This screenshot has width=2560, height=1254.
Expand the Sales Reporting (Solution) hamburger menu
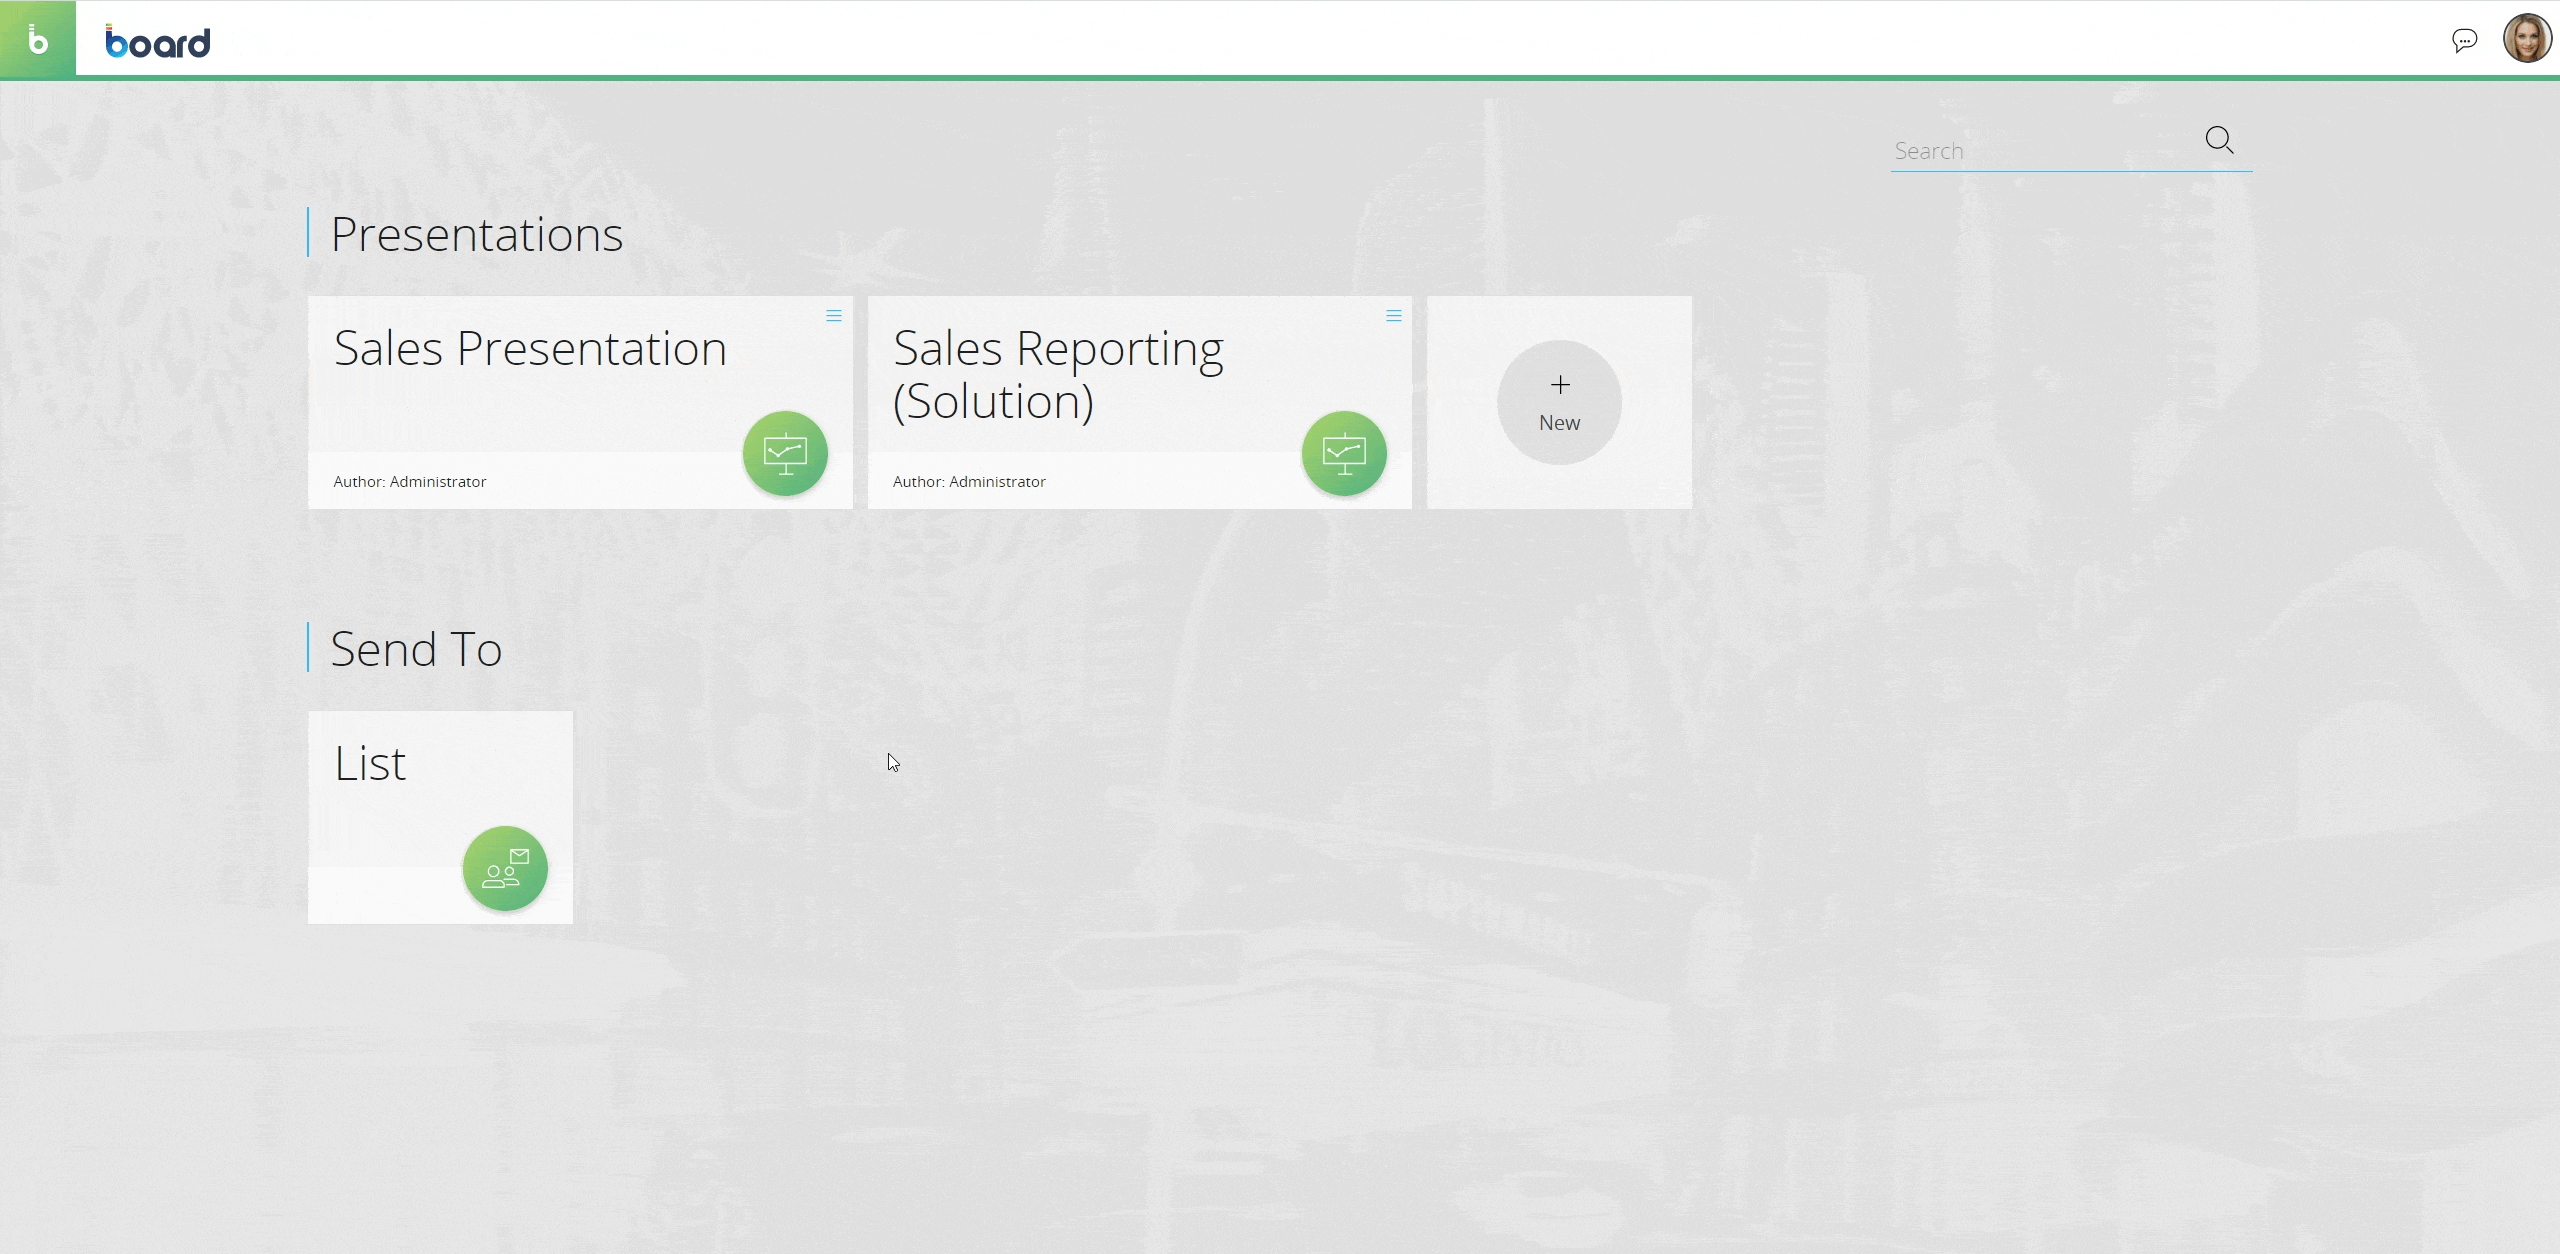coord(1394,316)
